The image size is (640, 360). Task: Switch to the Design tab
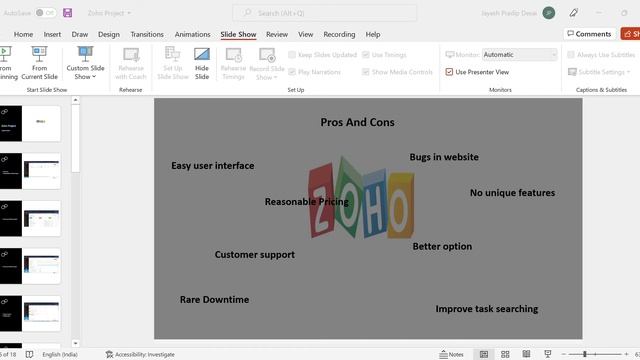pyautogui.click(x=109, y=34)
